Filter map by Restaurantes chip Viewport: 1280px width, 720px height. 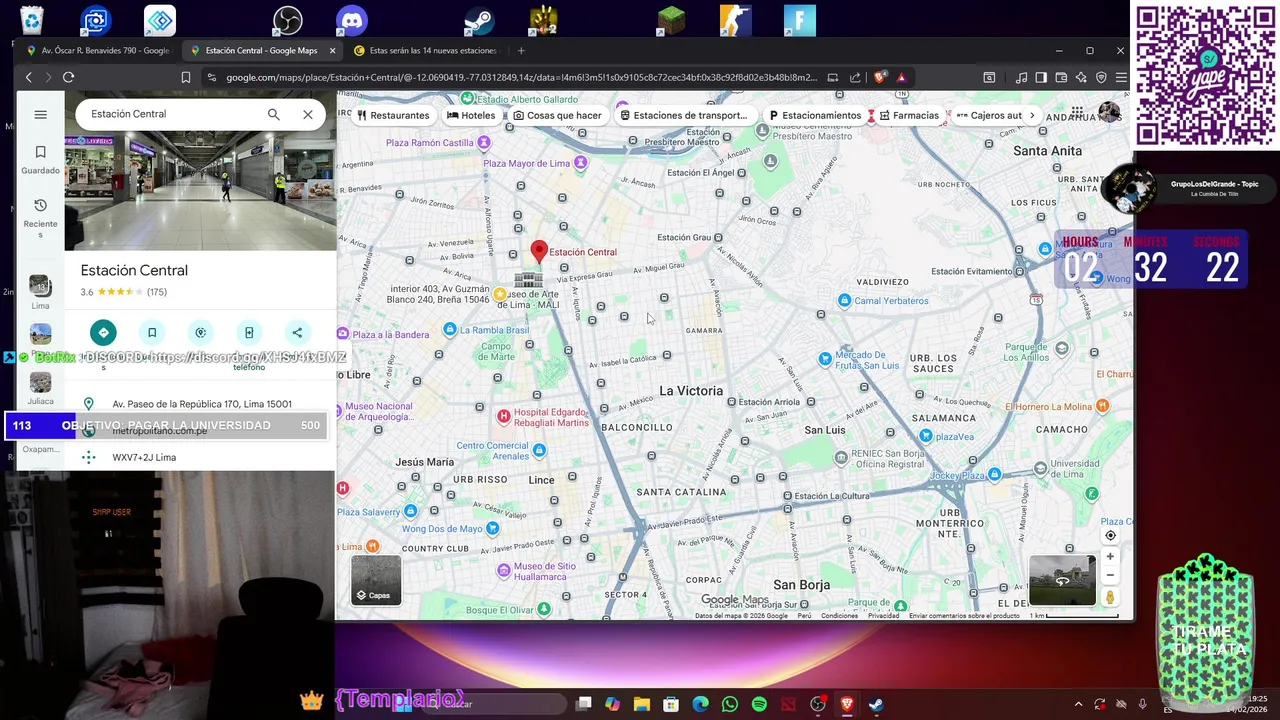[x=393, y=115]
